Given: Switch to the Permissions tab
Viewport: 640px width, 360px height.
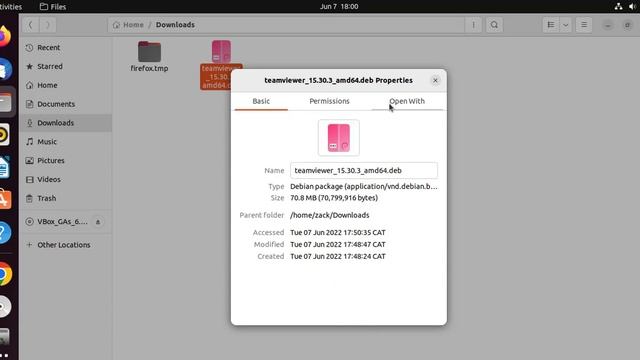Looking at the screenshot, I should click(329, 101).
